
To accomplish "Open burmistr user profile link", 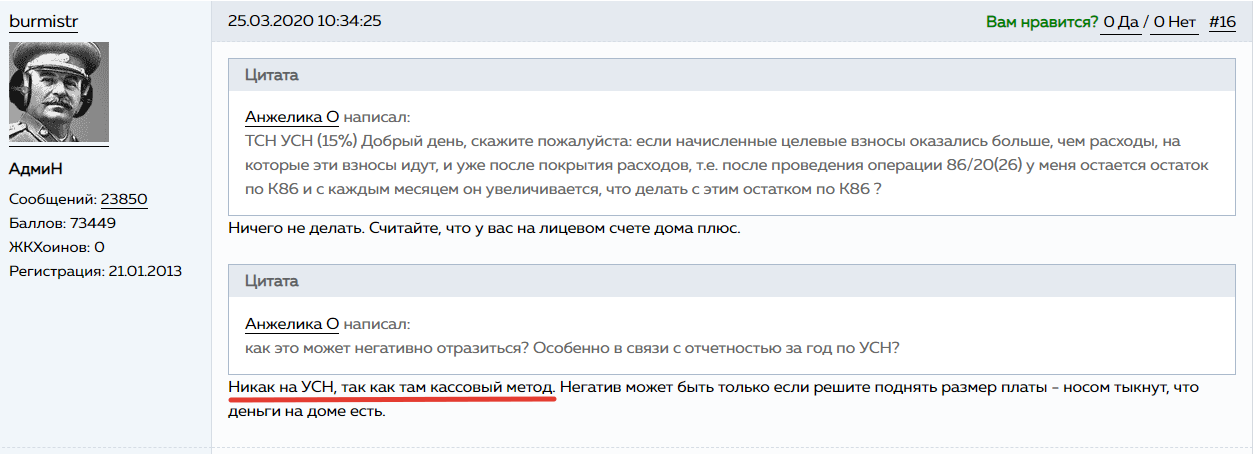I will (x=43, y=21).
